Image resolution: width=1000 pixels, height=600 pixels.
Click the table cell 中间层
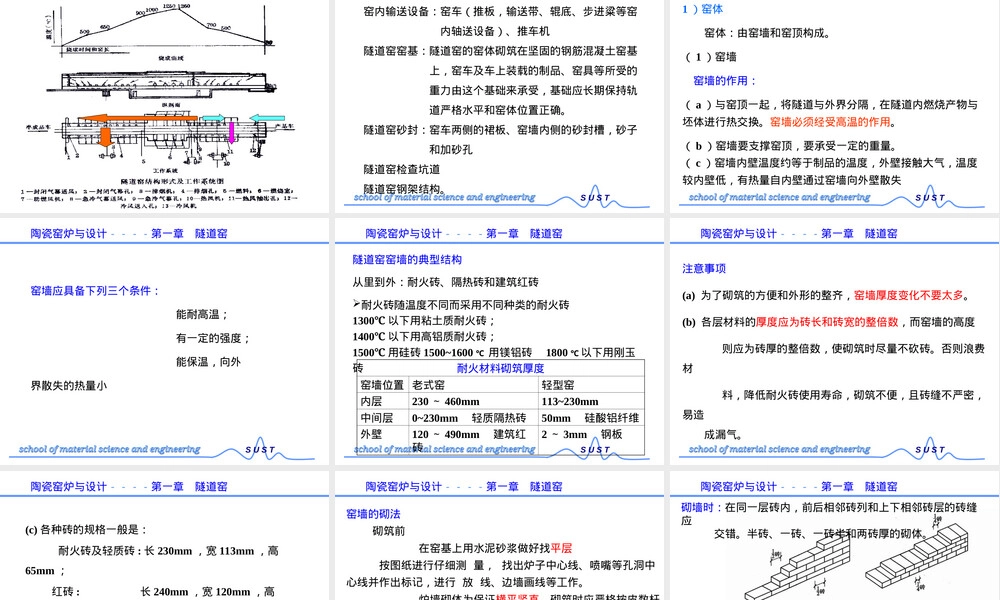click(x=382, y=418)
